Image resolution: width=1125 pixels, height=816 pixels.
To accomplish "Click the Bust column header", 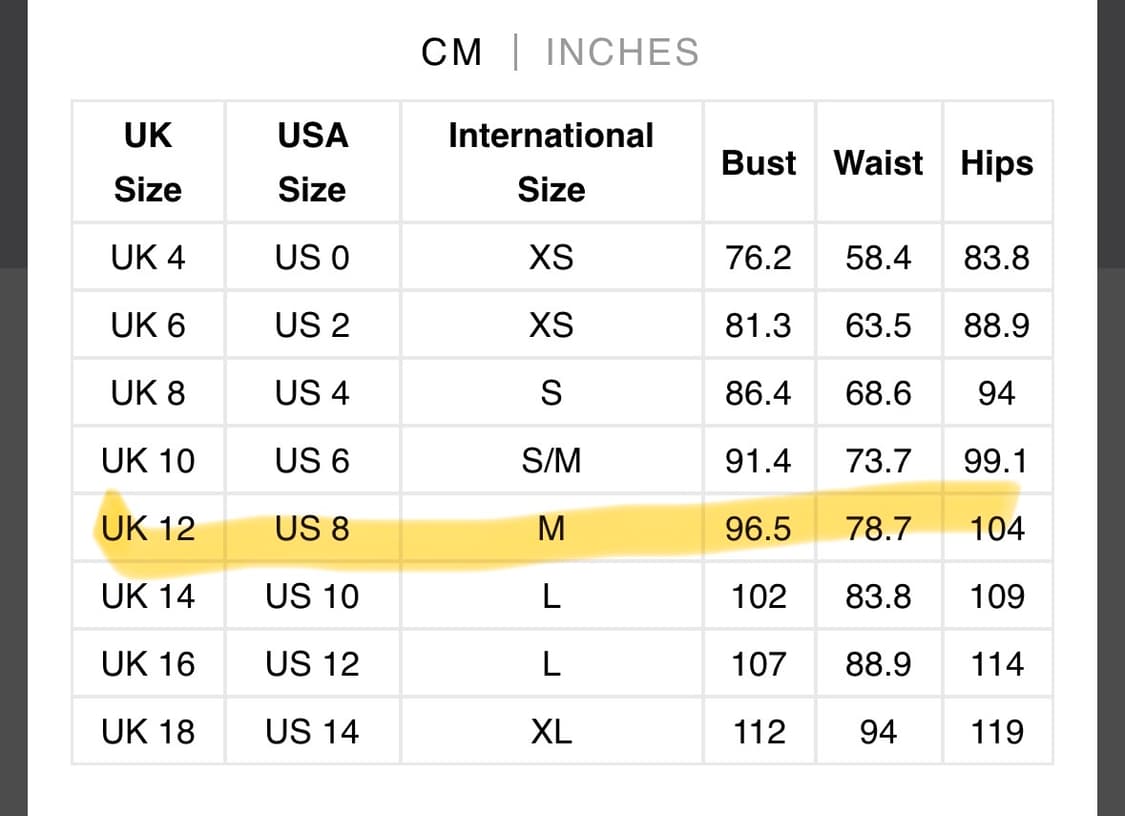I will [759, 163].
